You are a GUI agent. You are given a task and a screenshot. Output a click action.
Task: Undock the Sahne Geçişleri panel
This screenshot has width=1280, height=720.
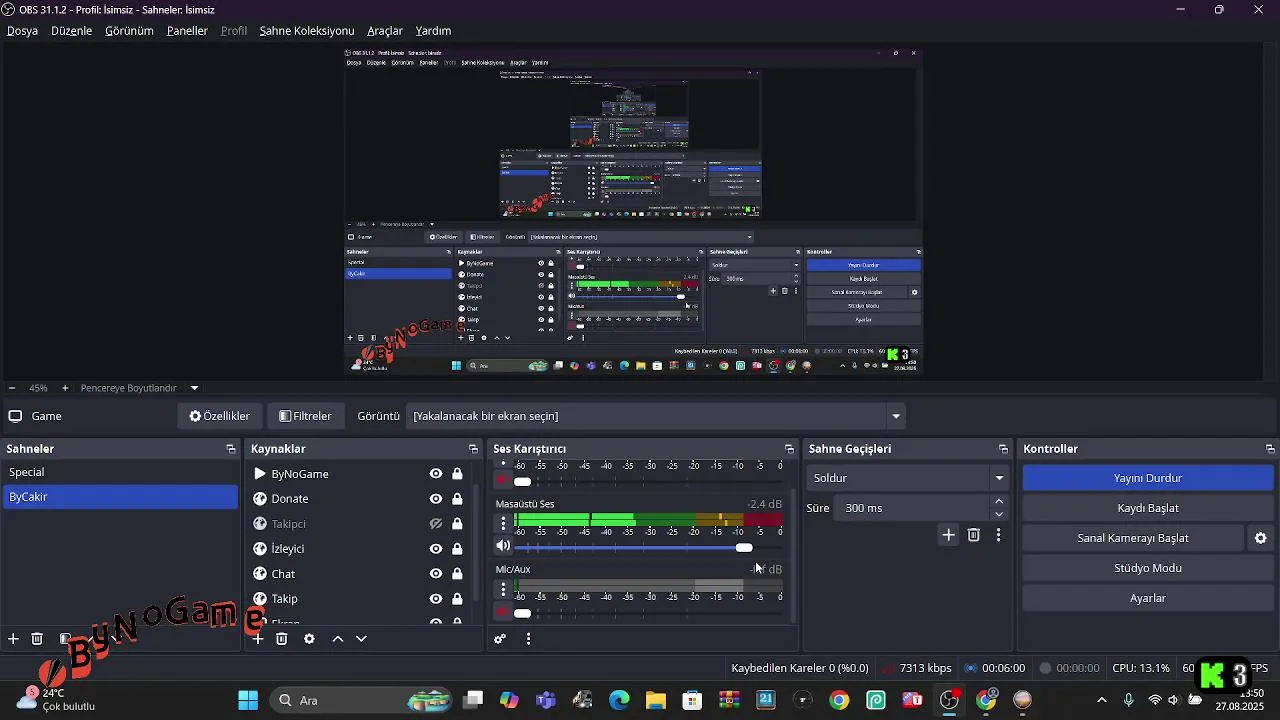pos(1003,449)
